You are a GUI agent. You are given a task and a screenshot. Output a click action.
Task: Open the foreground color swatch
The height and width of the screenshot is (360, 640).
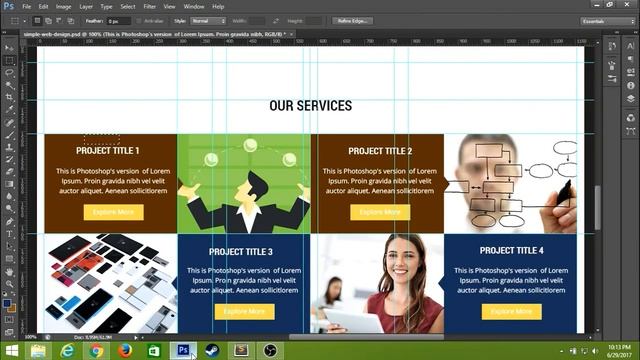(x=7, y=304)
